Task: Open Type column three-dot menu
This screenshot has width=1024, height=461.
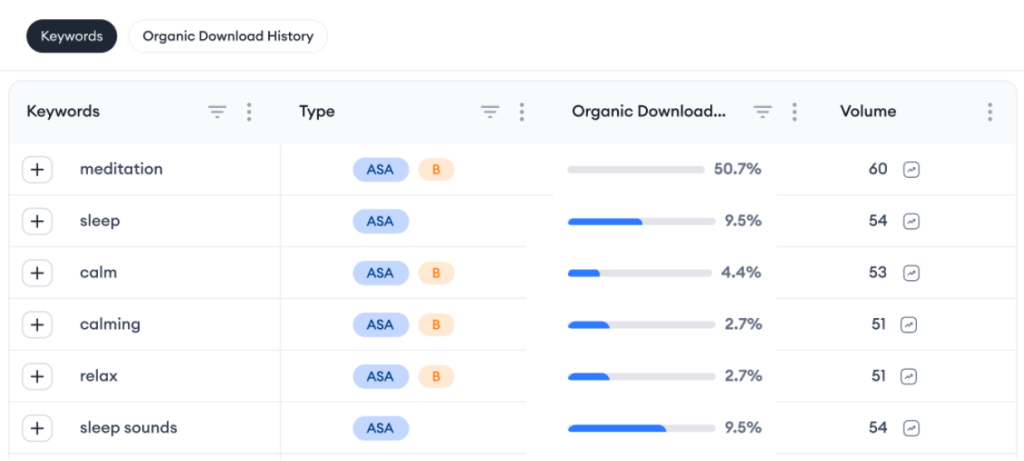Action: [521, 112]
